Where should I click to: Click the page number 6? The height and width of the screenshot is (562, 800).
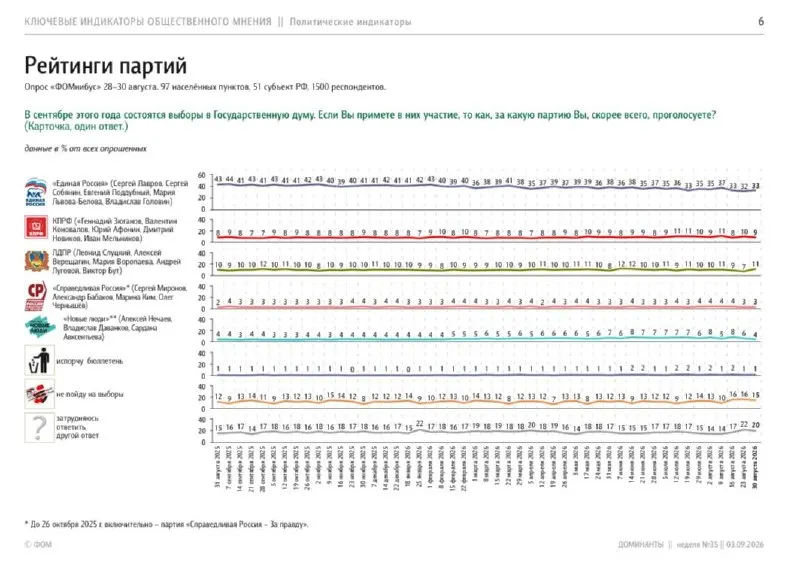761,21
